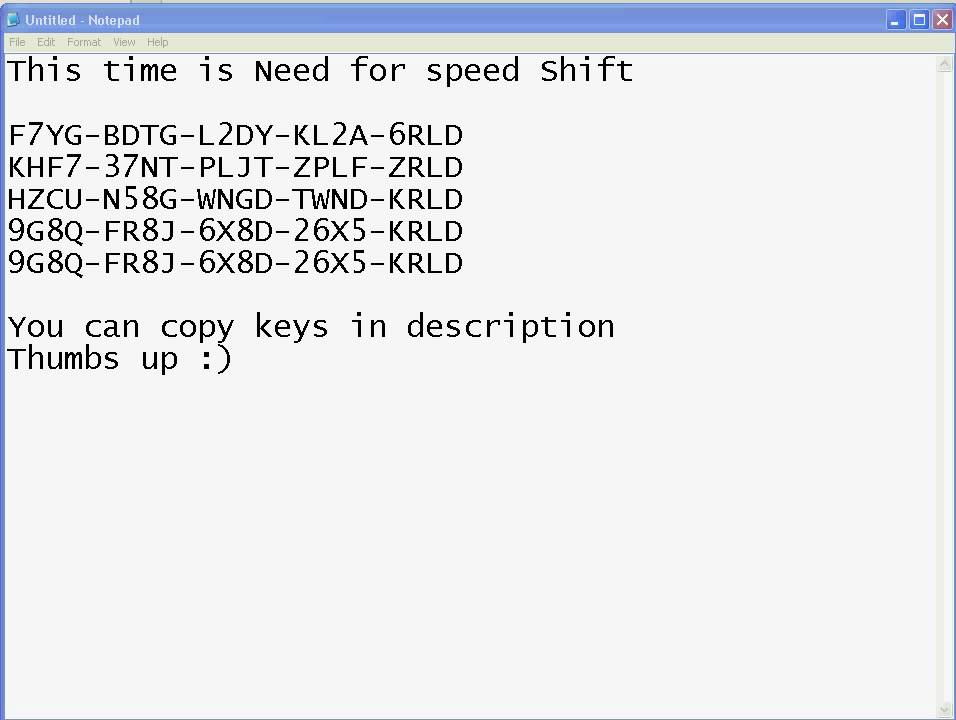Viewport: 956px width, 720px height.
Task: Open the Edit menu
Action: [x=46, y=42]
